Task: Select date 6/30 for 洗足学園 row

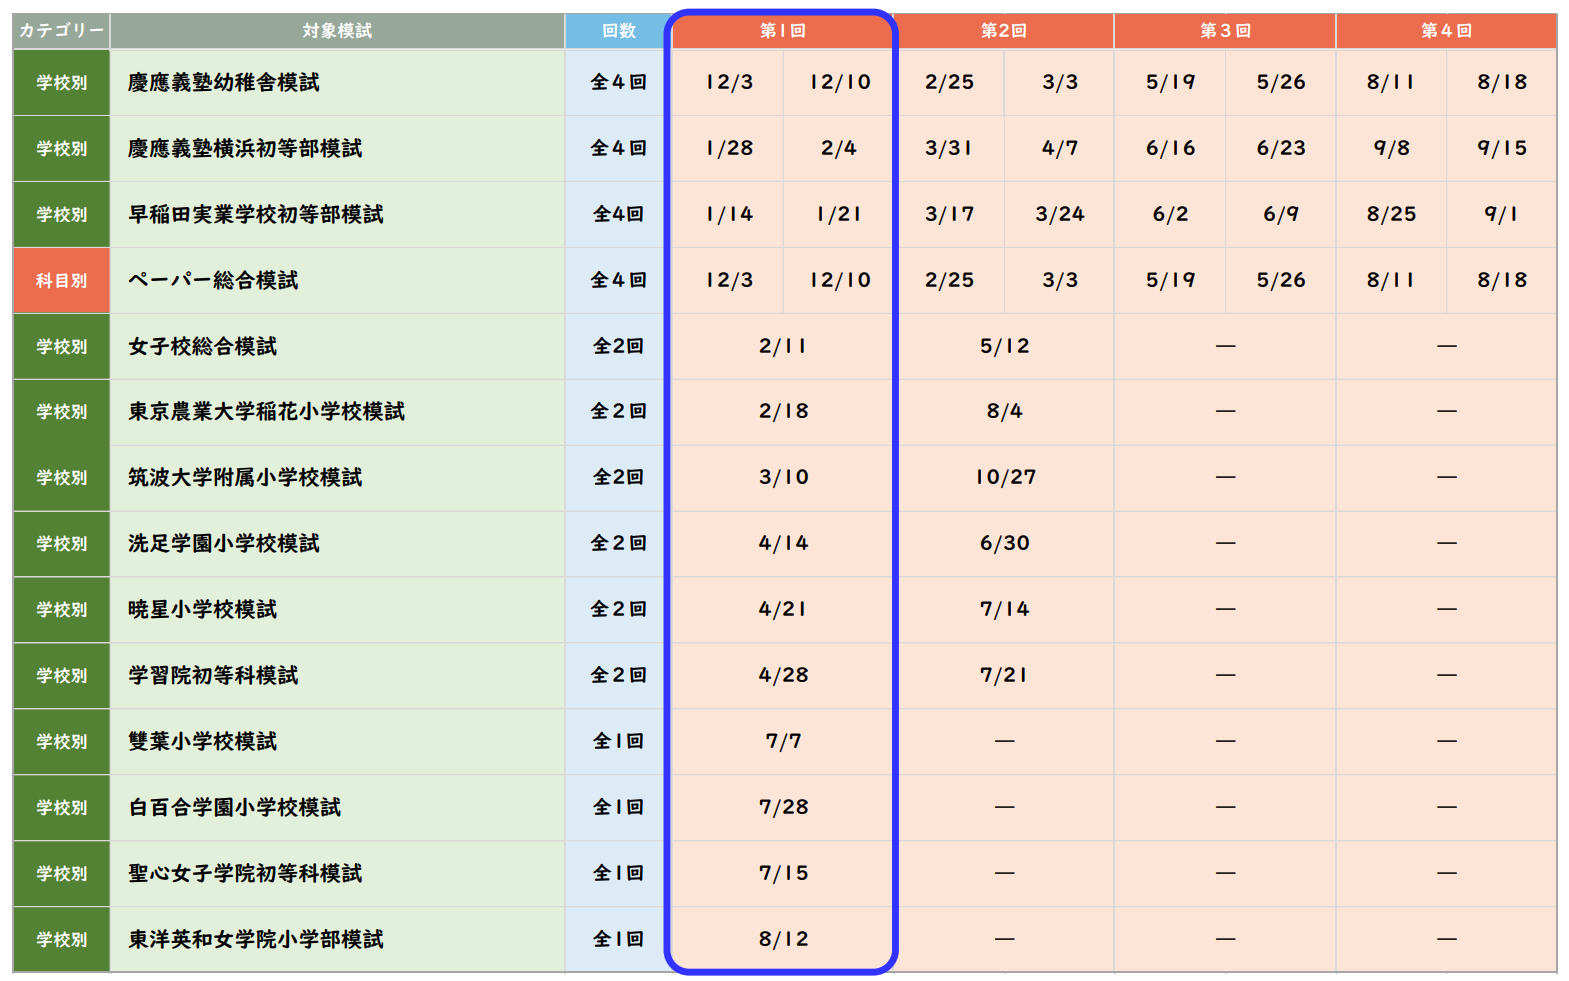Action: coord(1004,544)
